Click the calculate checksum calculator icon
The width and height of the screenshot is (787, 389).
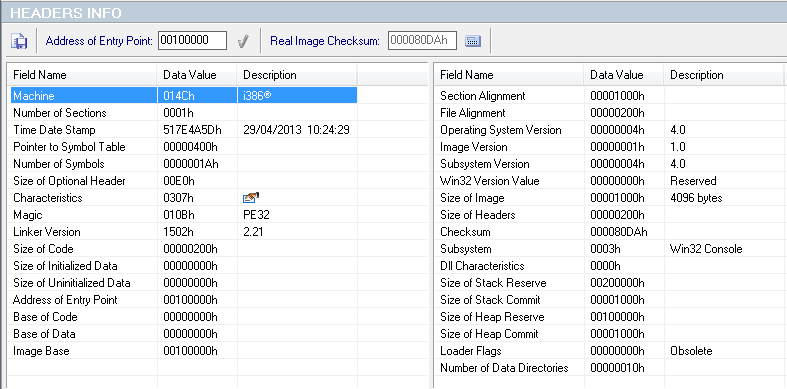[473, 41]
